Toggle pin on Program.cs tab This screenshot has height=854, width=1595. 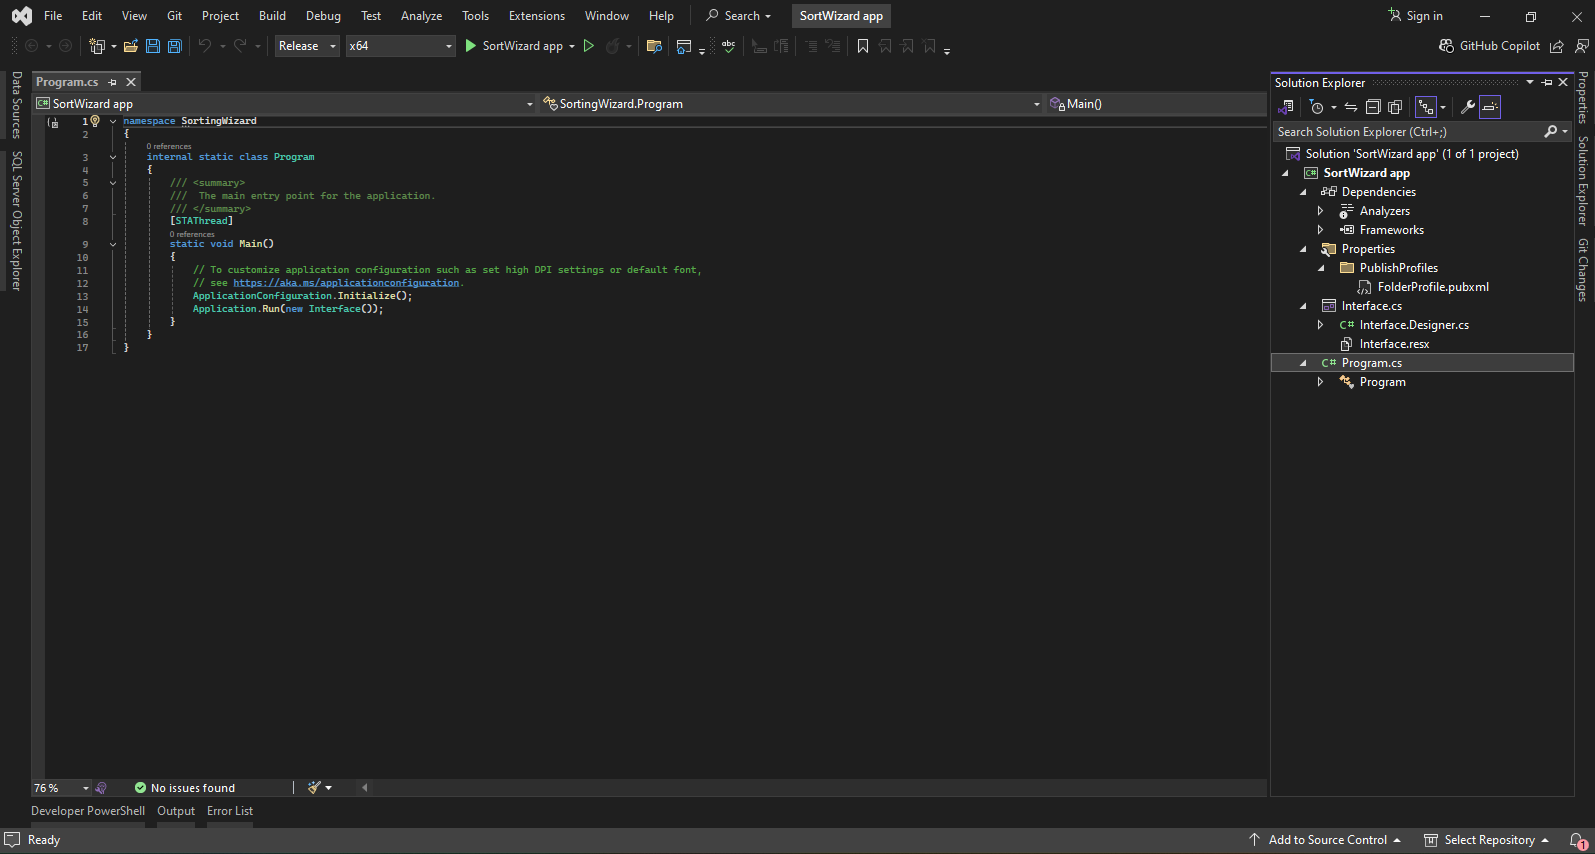tap(112, 82)
